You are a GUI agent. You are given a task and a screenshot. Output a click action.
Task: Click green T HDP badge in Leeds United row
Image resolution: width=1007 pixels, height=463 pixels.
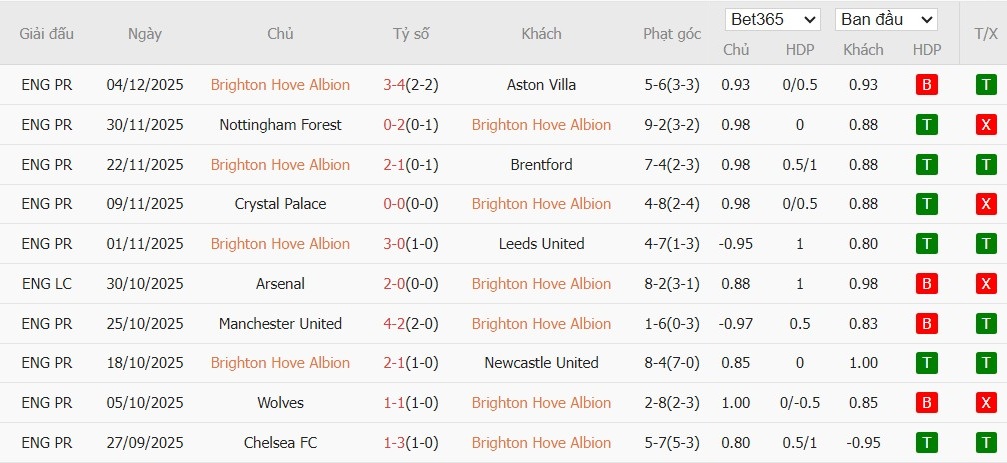pos(926,244)
